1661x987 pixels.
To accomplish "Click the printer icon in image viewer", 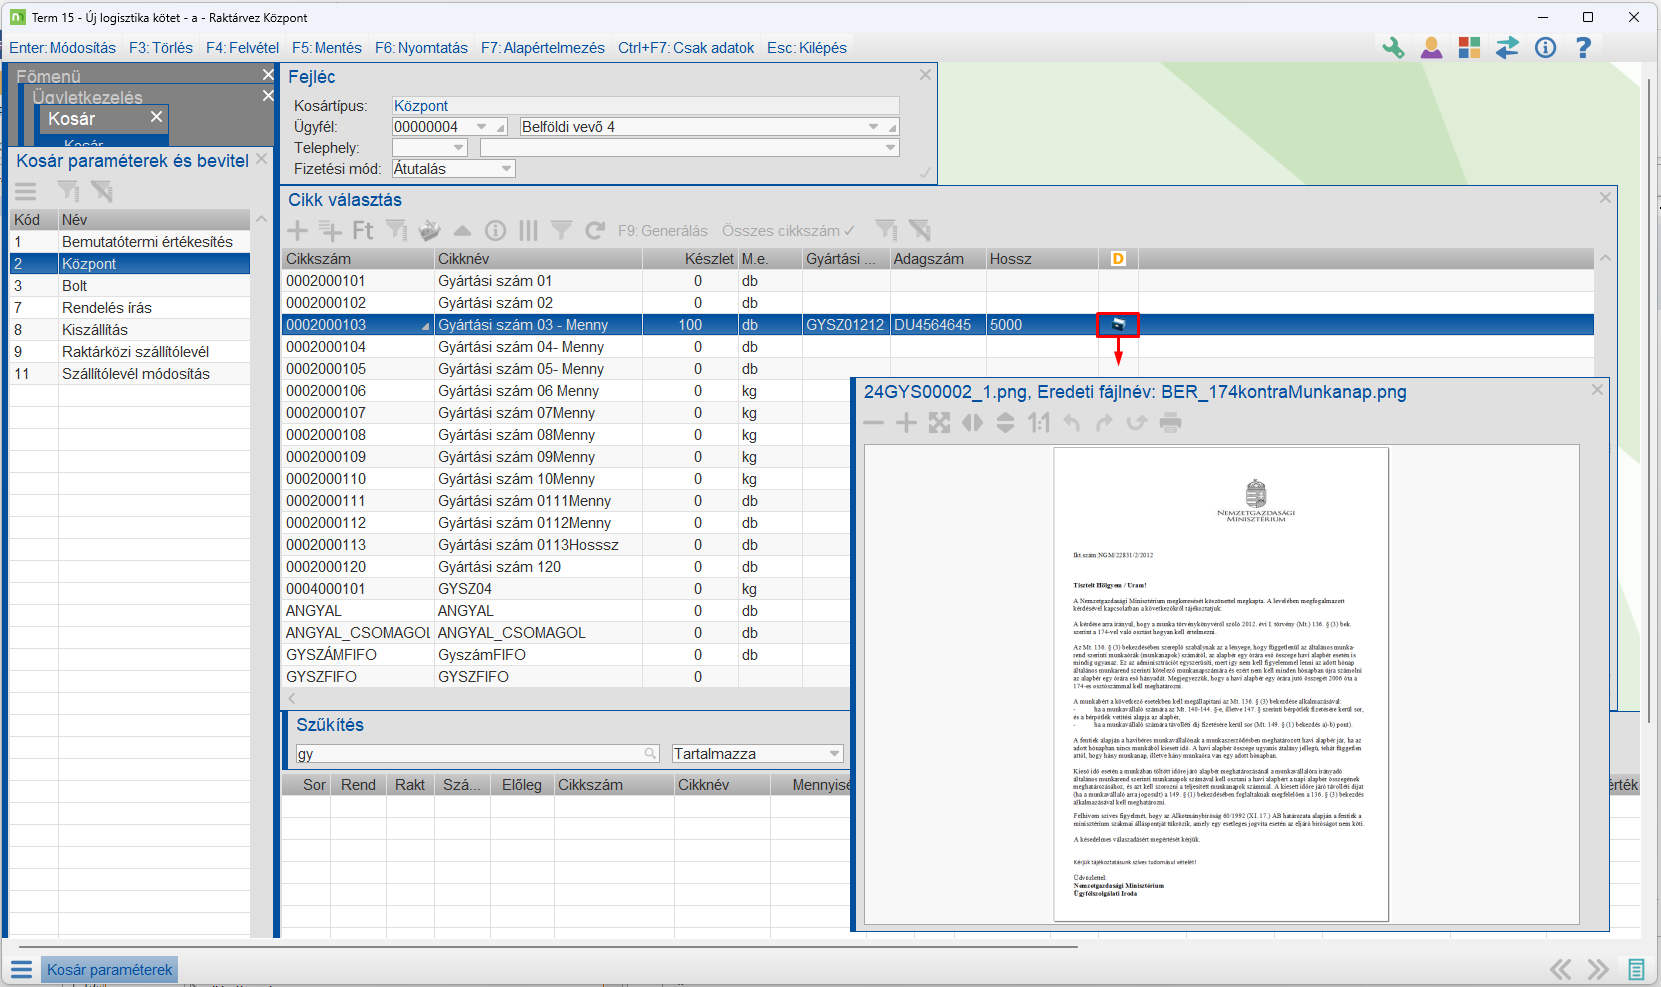I will coord(1170,423).
